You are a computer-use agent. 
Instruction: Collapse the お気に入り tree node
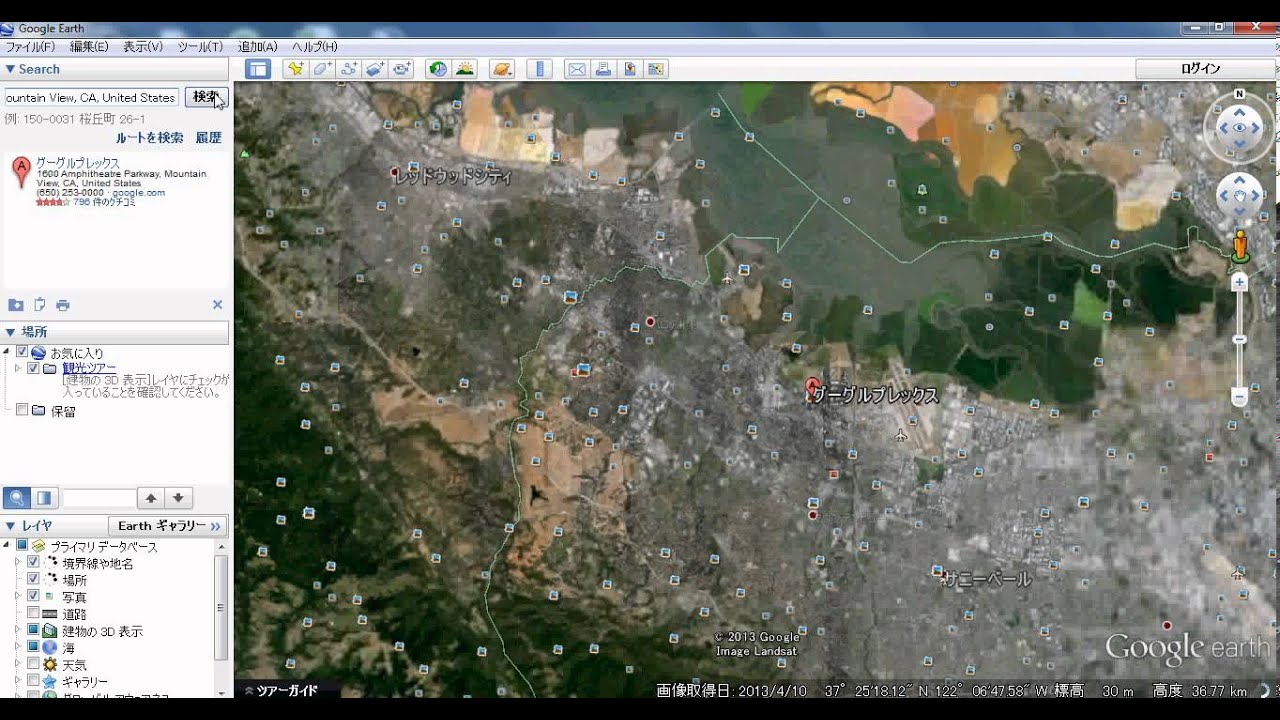pos(6,352)
